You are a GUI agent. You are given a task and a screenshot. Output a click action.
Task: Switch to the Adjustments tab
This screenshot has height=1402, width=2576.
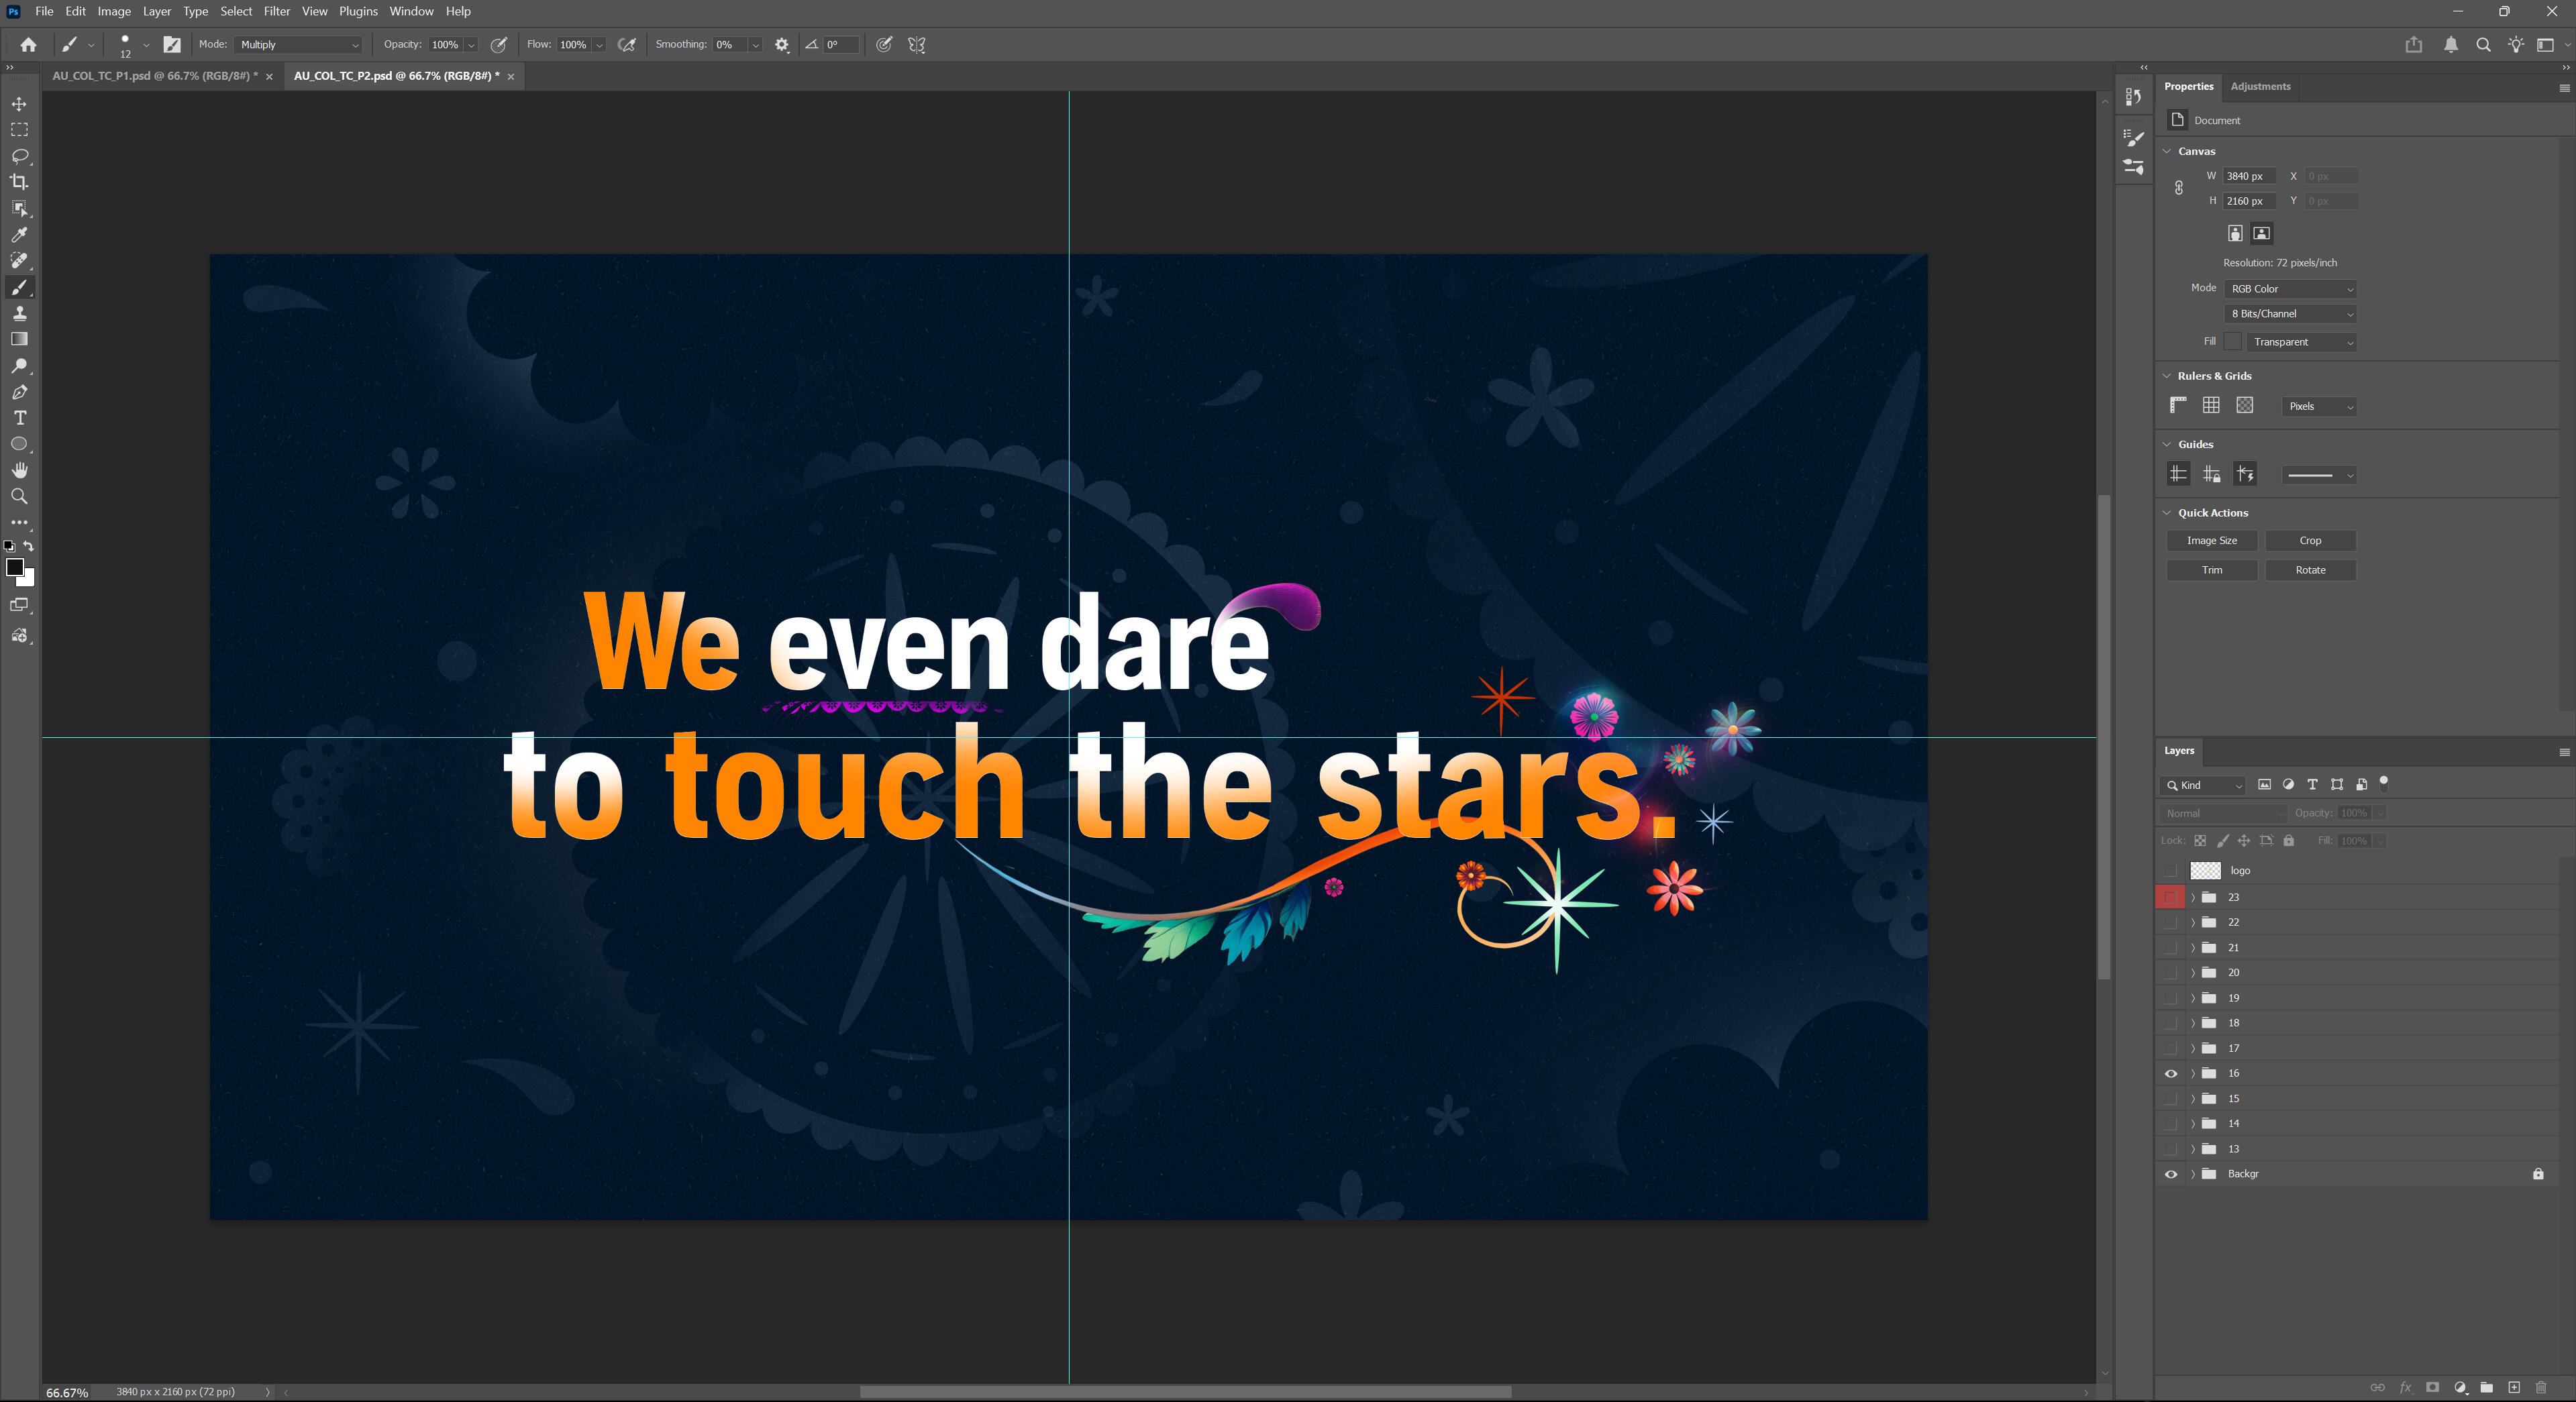2260,86
